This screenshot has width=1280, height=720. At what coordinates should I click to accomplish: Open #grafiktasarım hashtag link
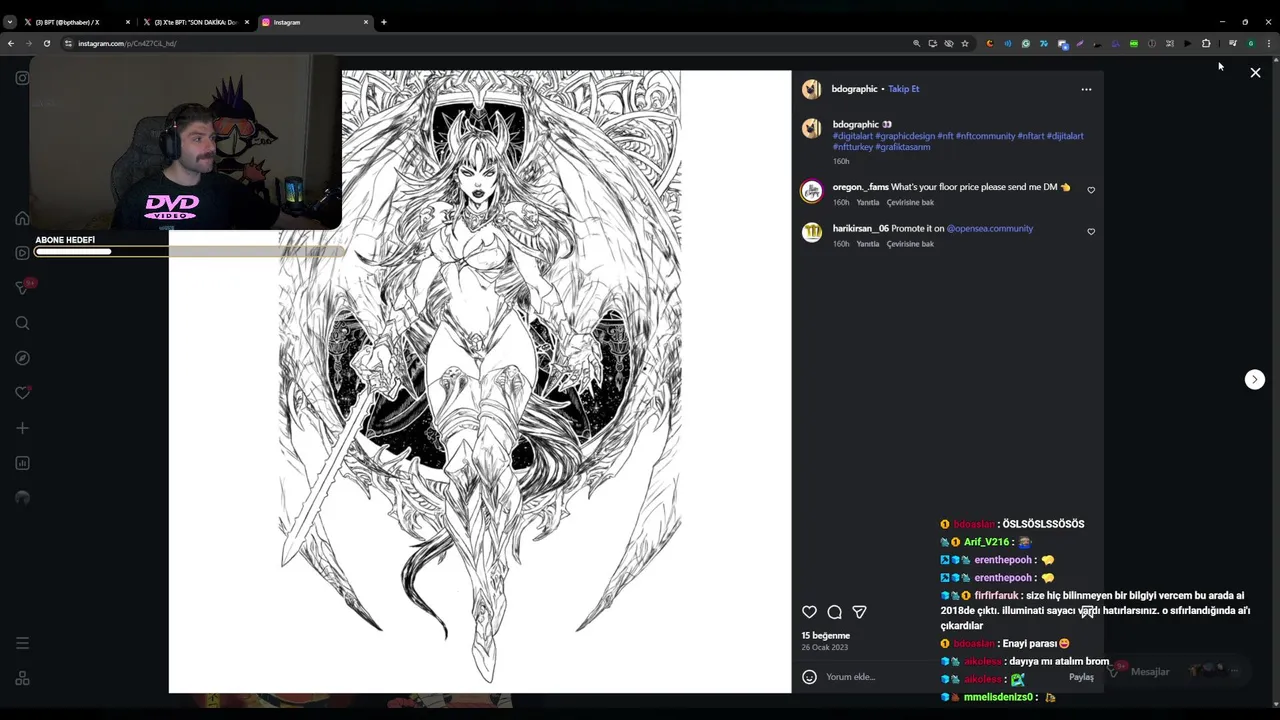903,147
